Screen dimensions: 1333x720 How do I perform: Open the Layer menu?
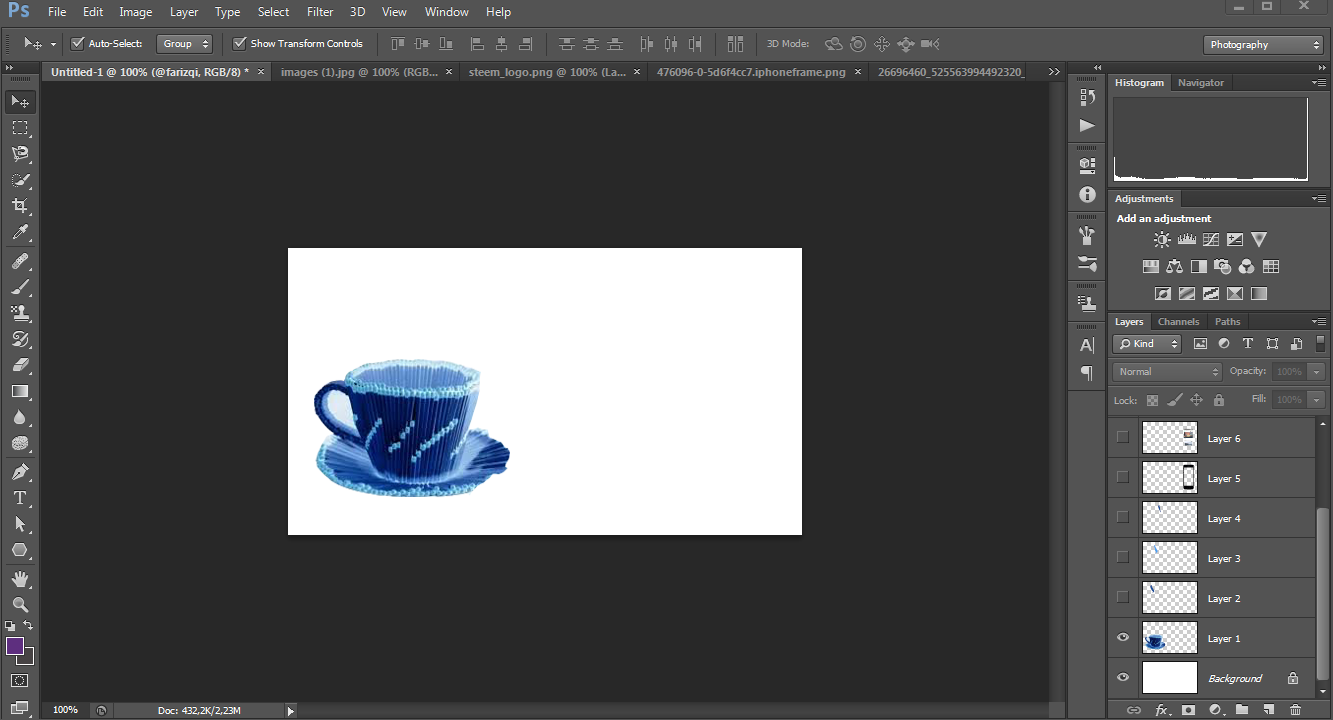[x=184, y=12]
